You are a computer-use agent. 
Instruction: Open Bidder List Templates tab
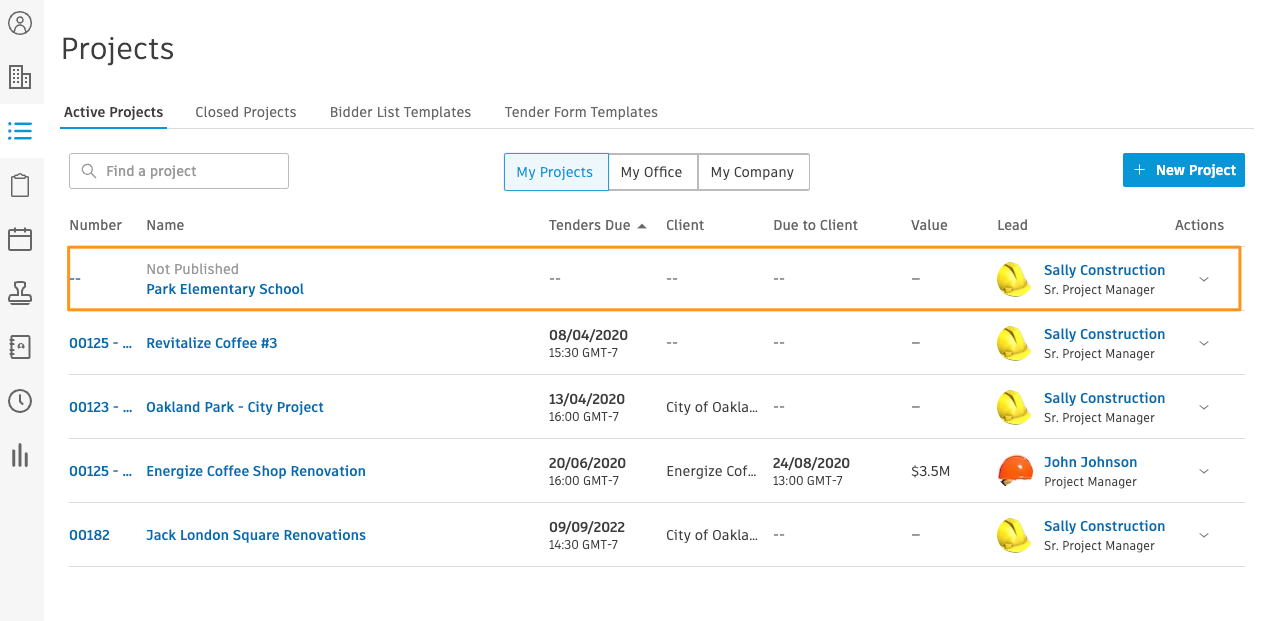click(400, 112)
